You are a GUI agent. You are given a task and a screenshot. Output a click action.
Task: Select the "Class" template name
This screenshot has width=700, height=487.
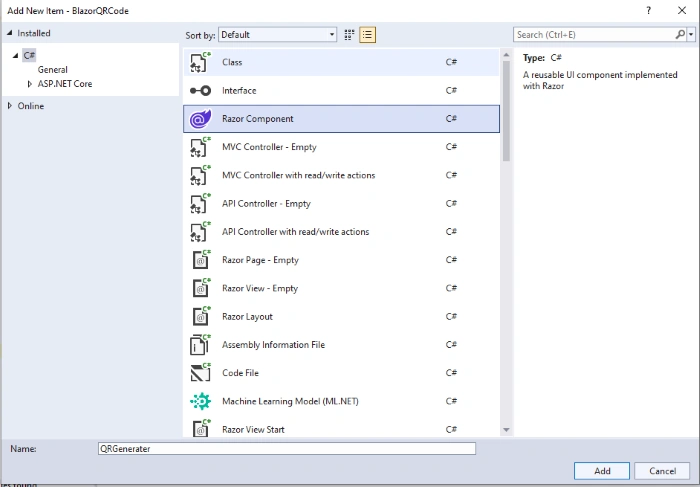pyautogui.click(x=232, y=62)
